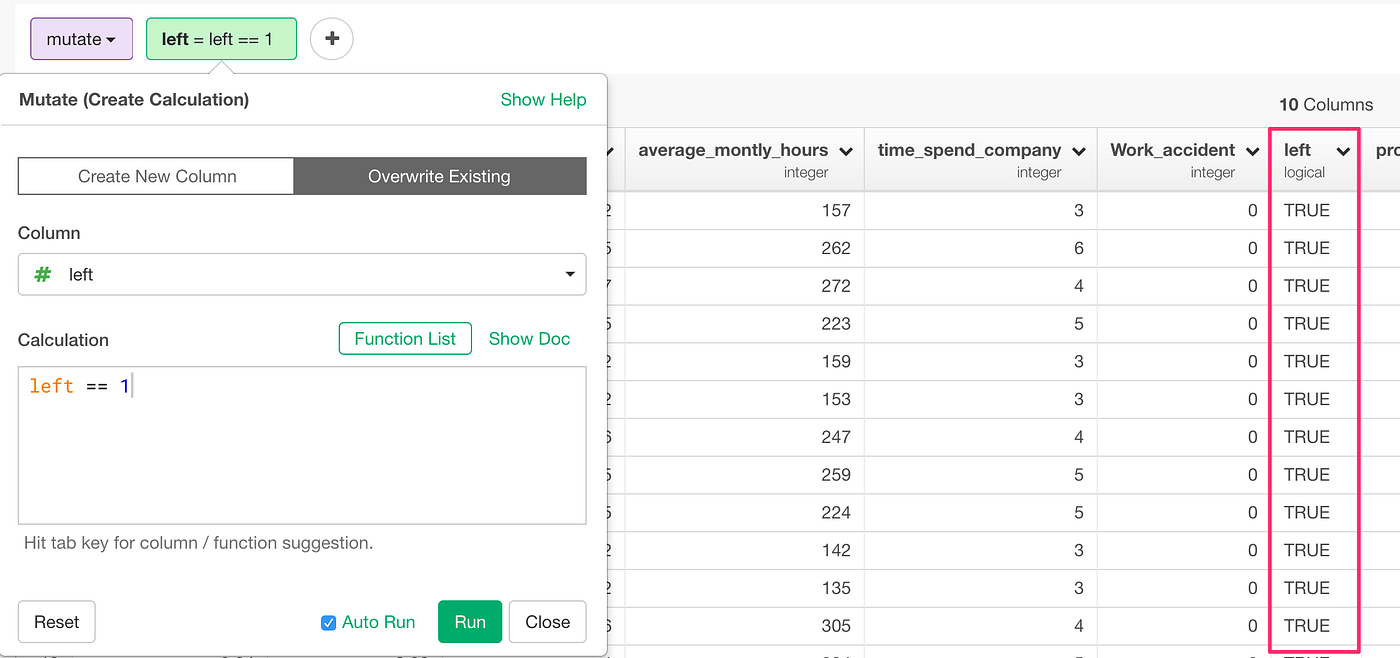Open the mutate step dropdown
The image size is (1400, 658).
point(81,38)
